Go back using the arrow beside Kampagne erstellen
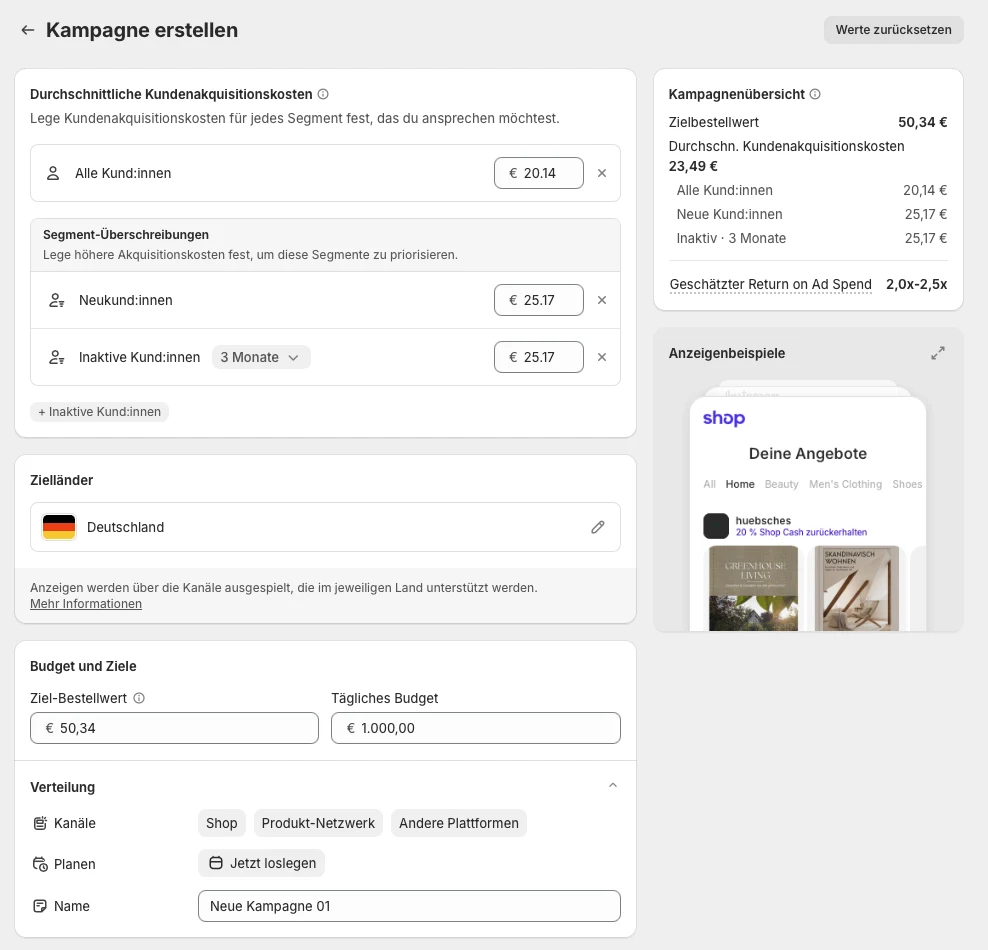This screenshot has height=950, width=988. pos(27,30)
